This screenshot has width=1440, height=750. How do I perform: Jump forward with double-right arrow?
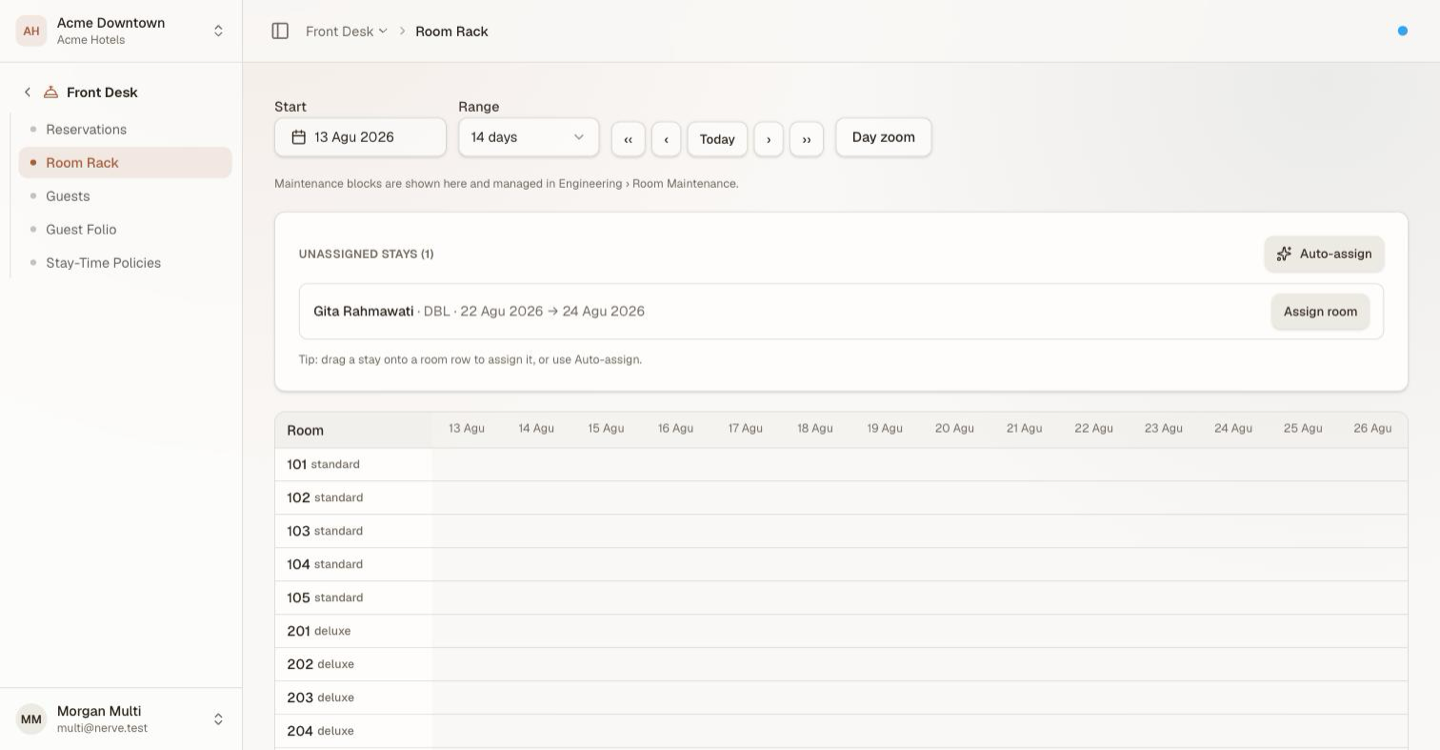(x=806, y=139)
